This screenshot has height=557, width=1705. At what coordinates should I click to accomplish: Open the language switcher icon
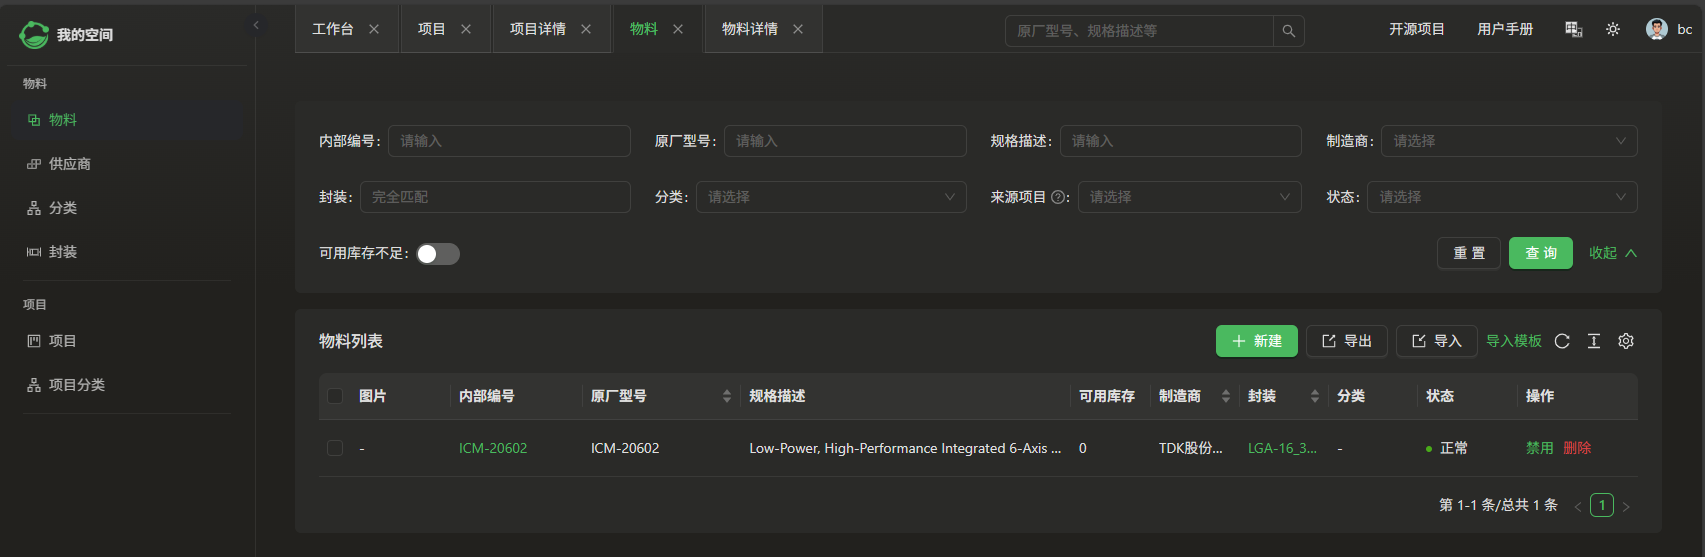tap(1573, 29)
